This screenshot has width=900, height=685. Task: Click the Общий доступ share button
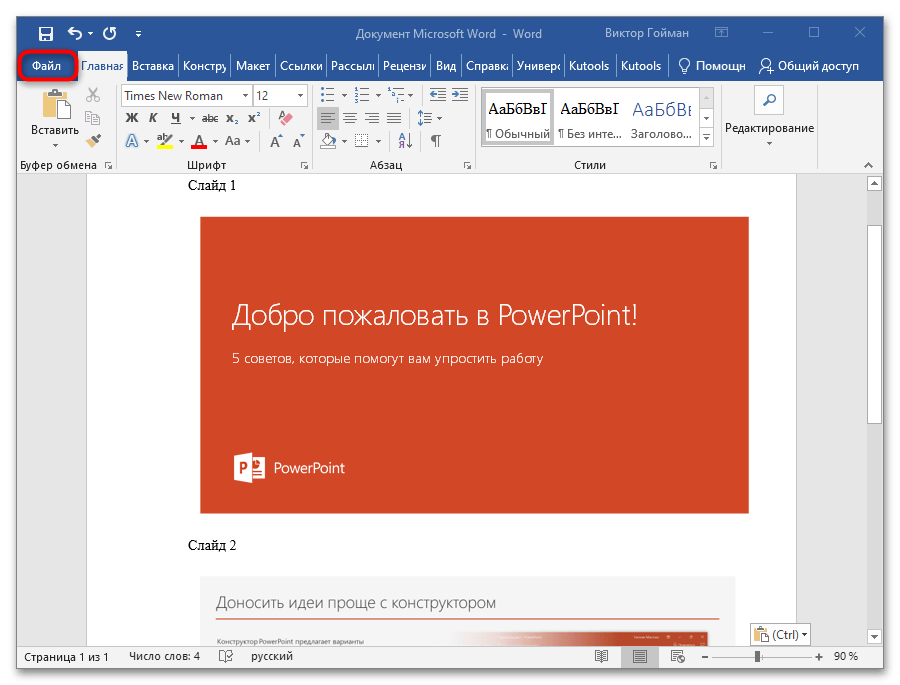[x=809, y=66]
